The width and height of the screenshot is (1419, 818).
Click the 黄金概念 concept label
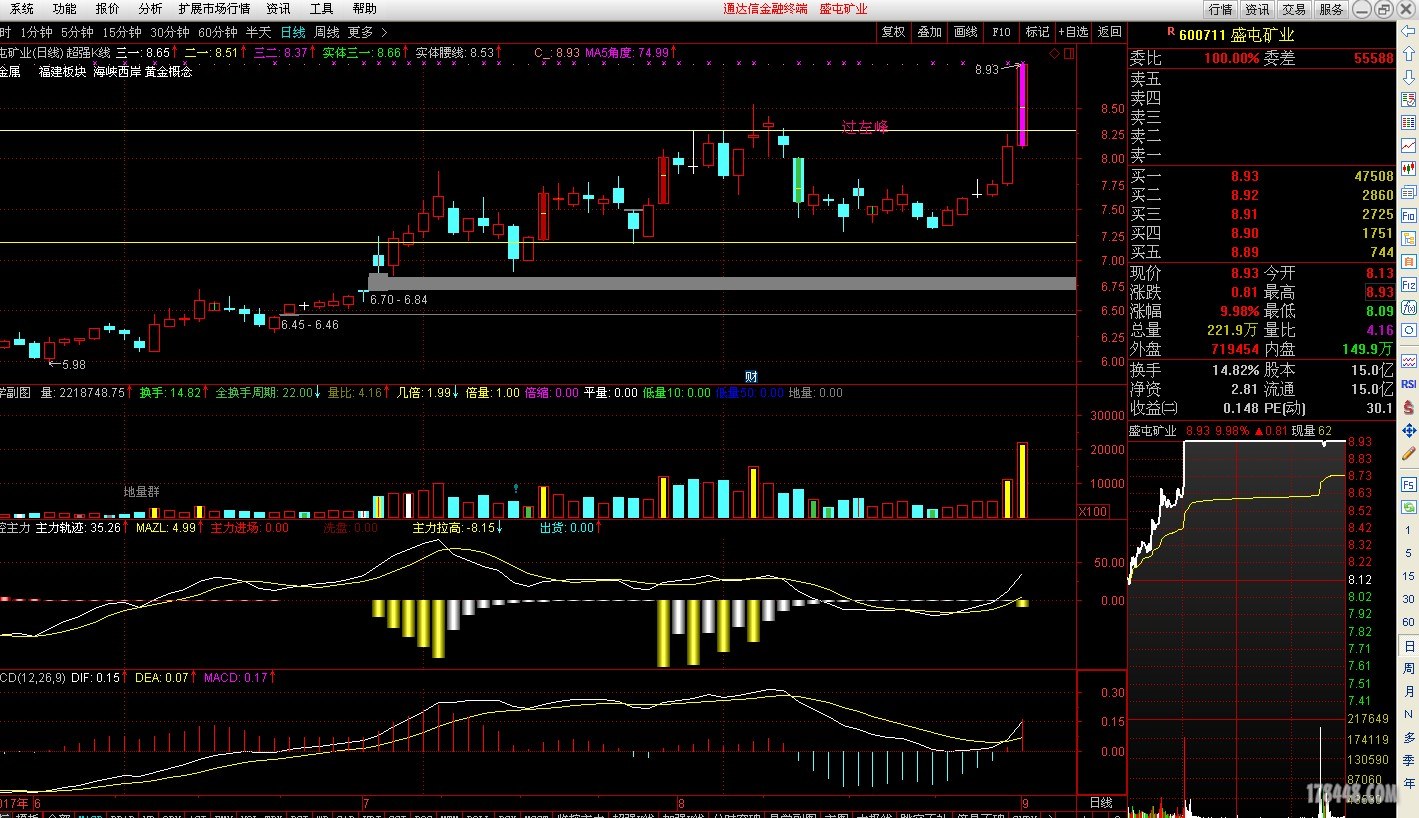pyautogui.click(x=168, y=72)
